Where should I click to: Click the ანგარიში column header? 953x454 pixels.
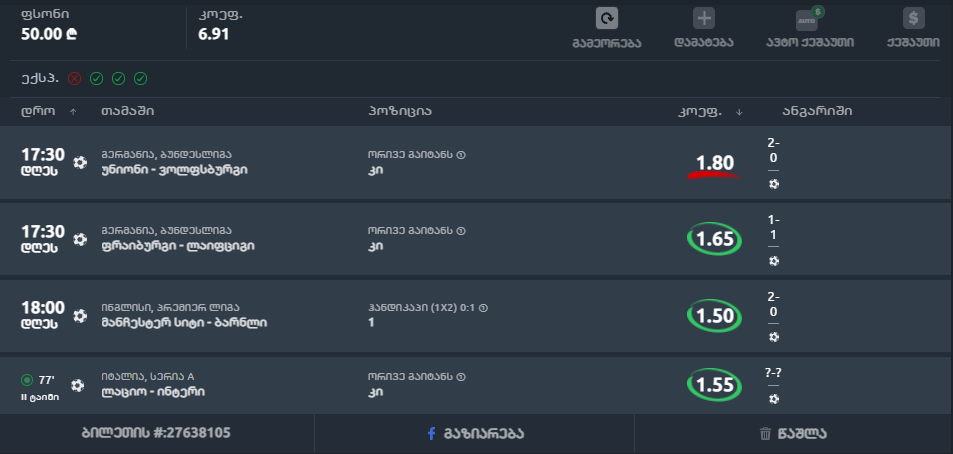tap(817, 110)
